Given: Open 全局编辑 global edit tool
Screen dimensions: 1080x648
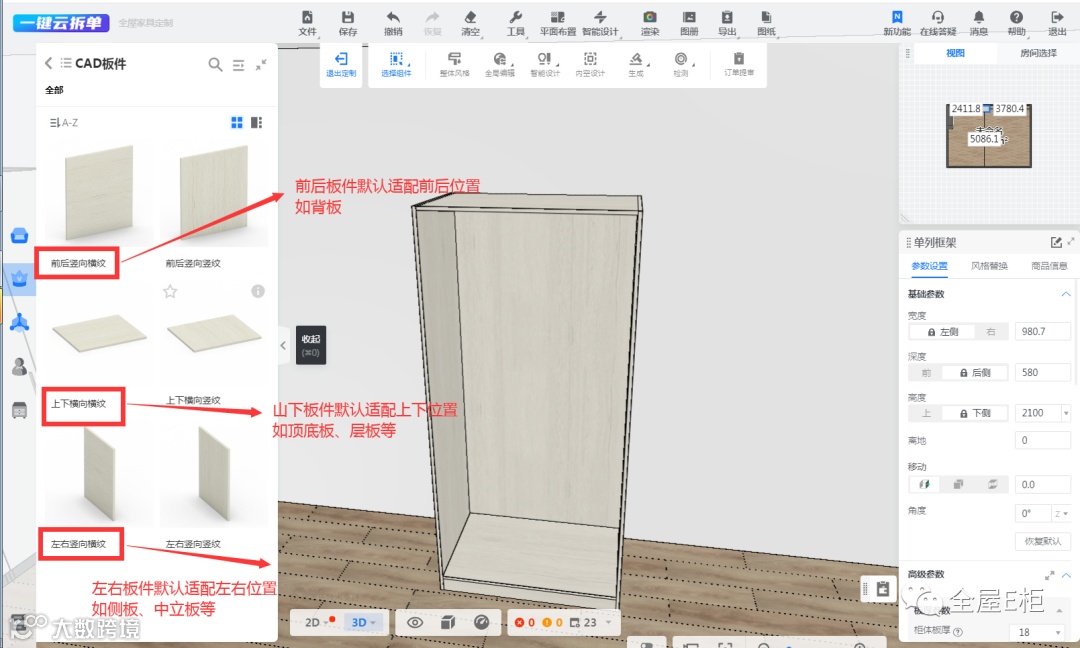Looking at the screenshot, I should 500,64.
